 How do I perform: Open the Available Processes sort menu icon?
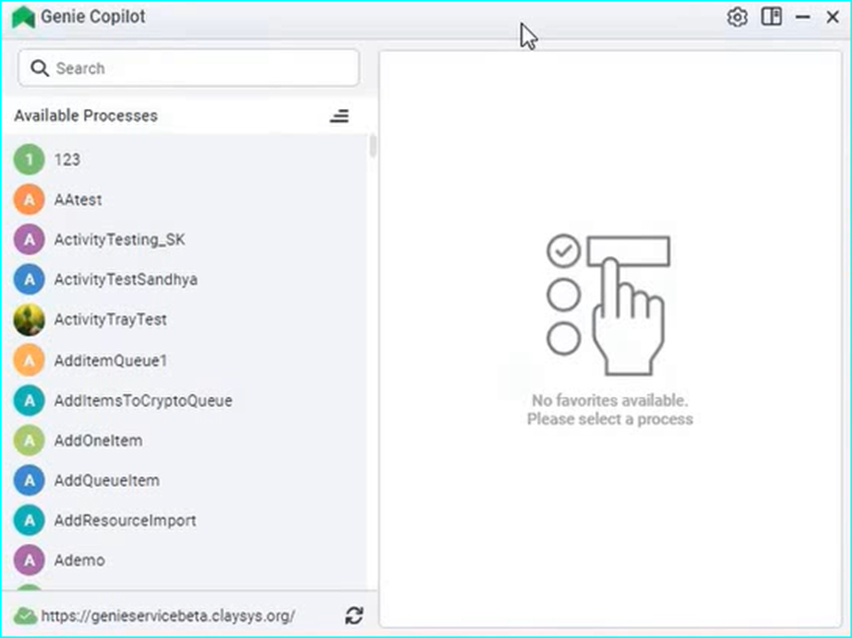(340, 116)
